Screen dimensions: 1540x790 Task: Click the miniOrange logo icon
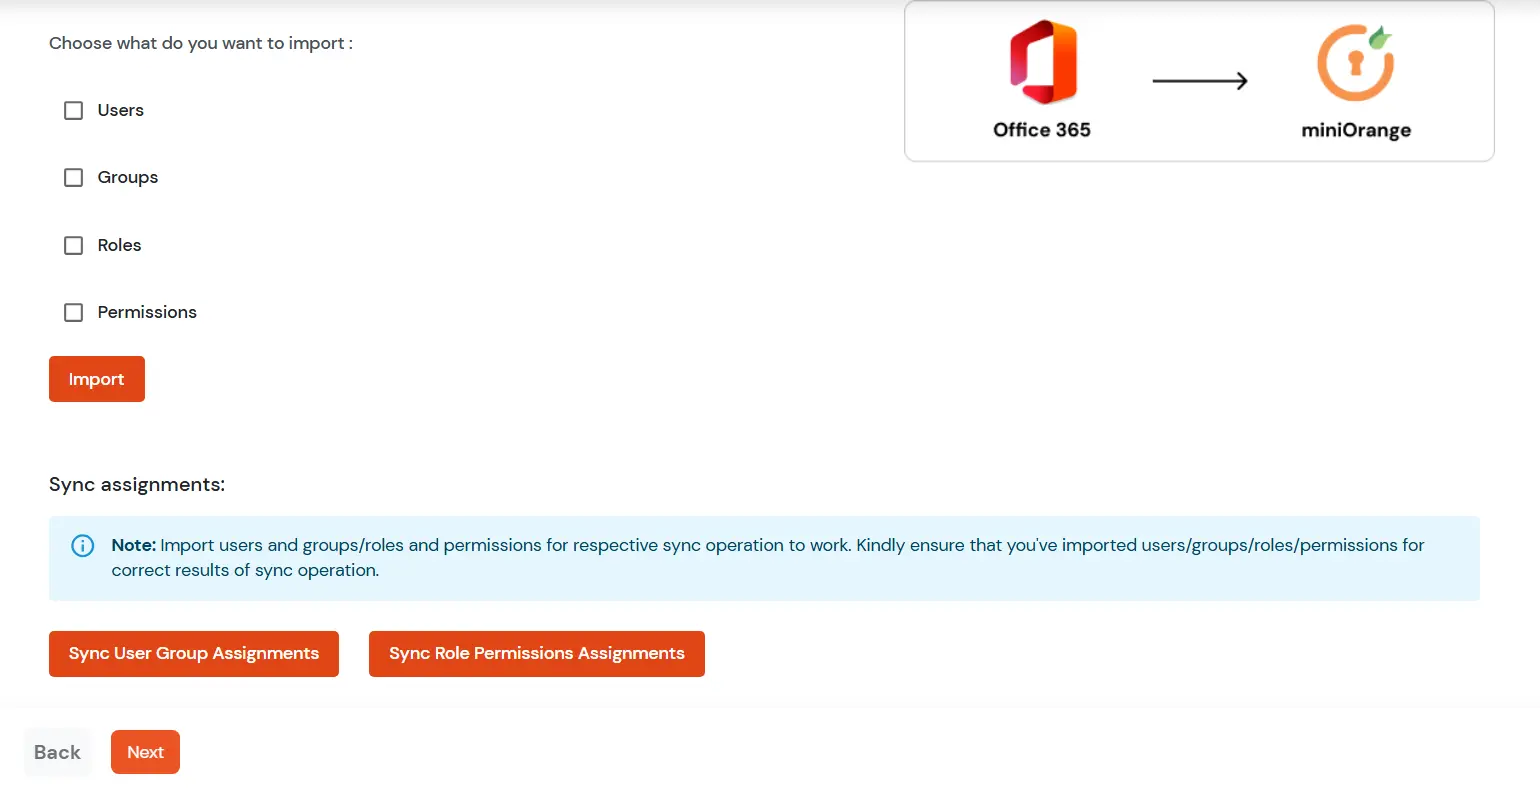point(1356,62)
